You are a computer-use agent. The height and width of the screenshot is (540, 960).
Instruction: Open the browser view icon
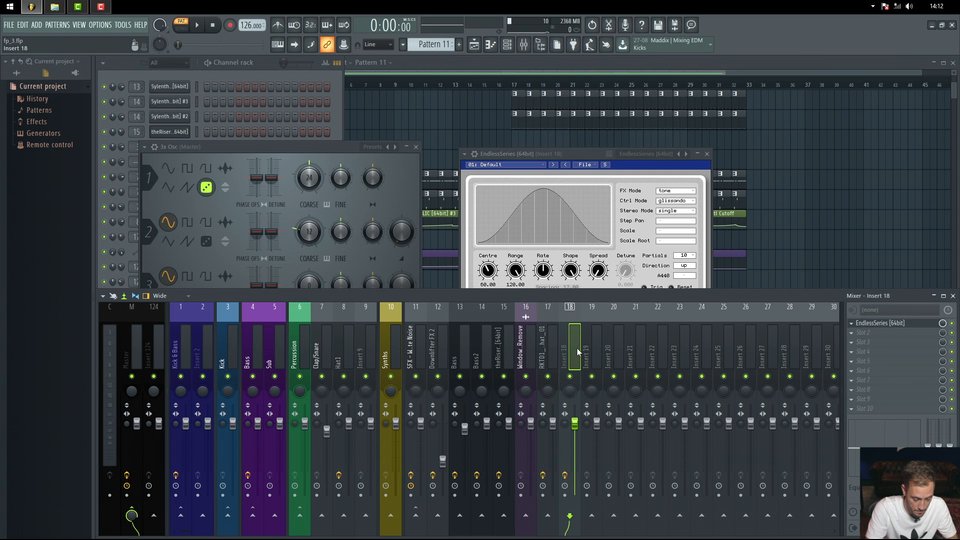tap(540, 44)
